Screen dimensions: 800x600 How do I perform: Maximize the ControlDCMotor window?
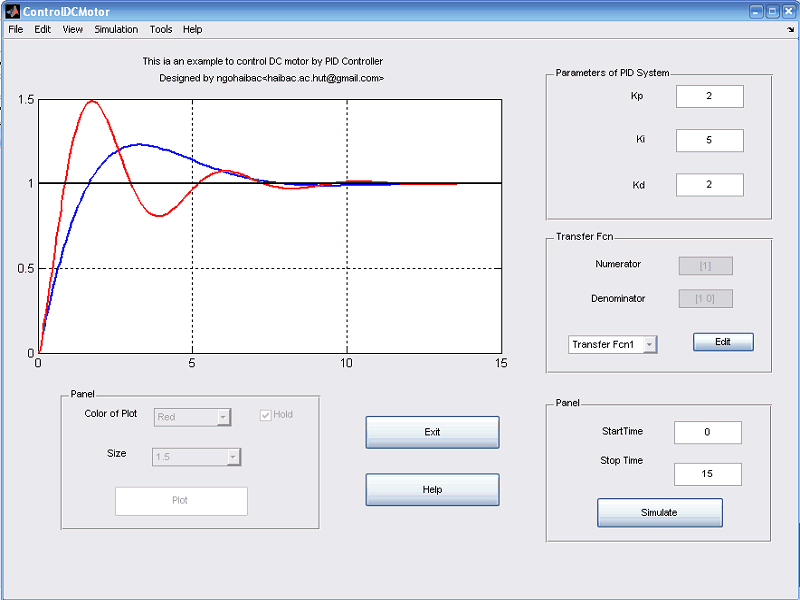[x=772, y=11]
